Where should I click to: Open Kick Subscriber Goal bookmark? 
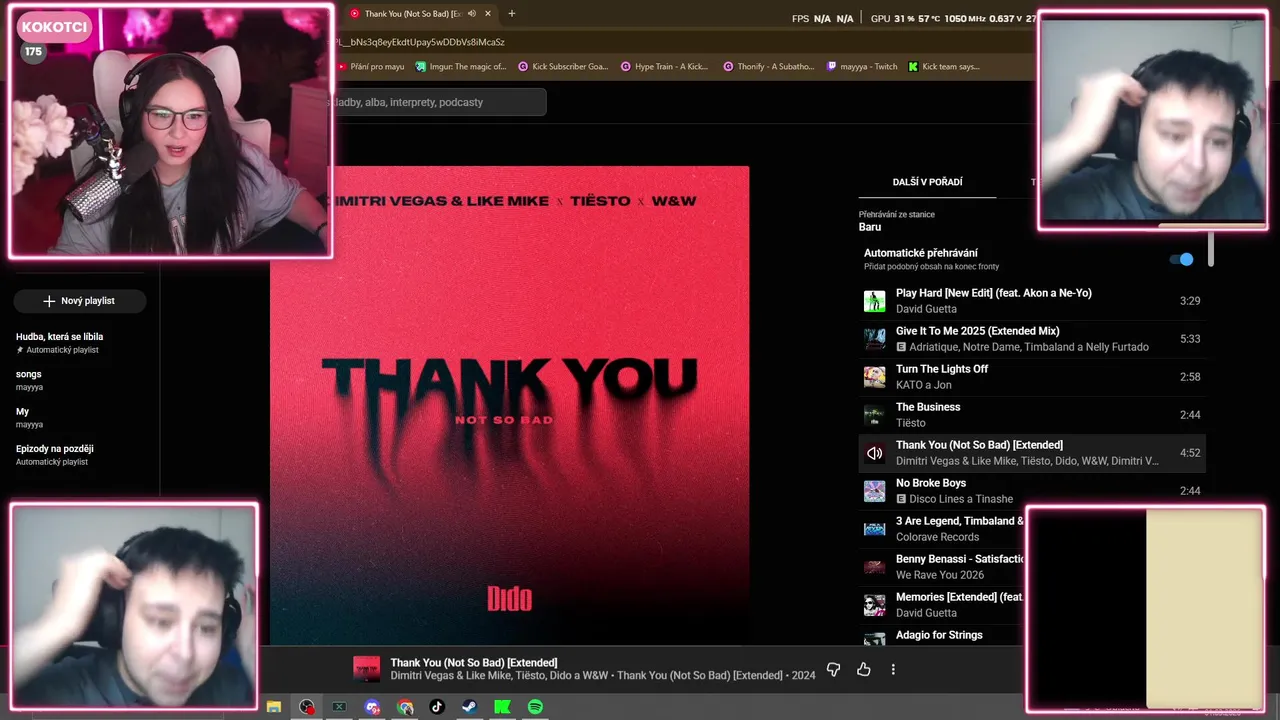point(563,66)
